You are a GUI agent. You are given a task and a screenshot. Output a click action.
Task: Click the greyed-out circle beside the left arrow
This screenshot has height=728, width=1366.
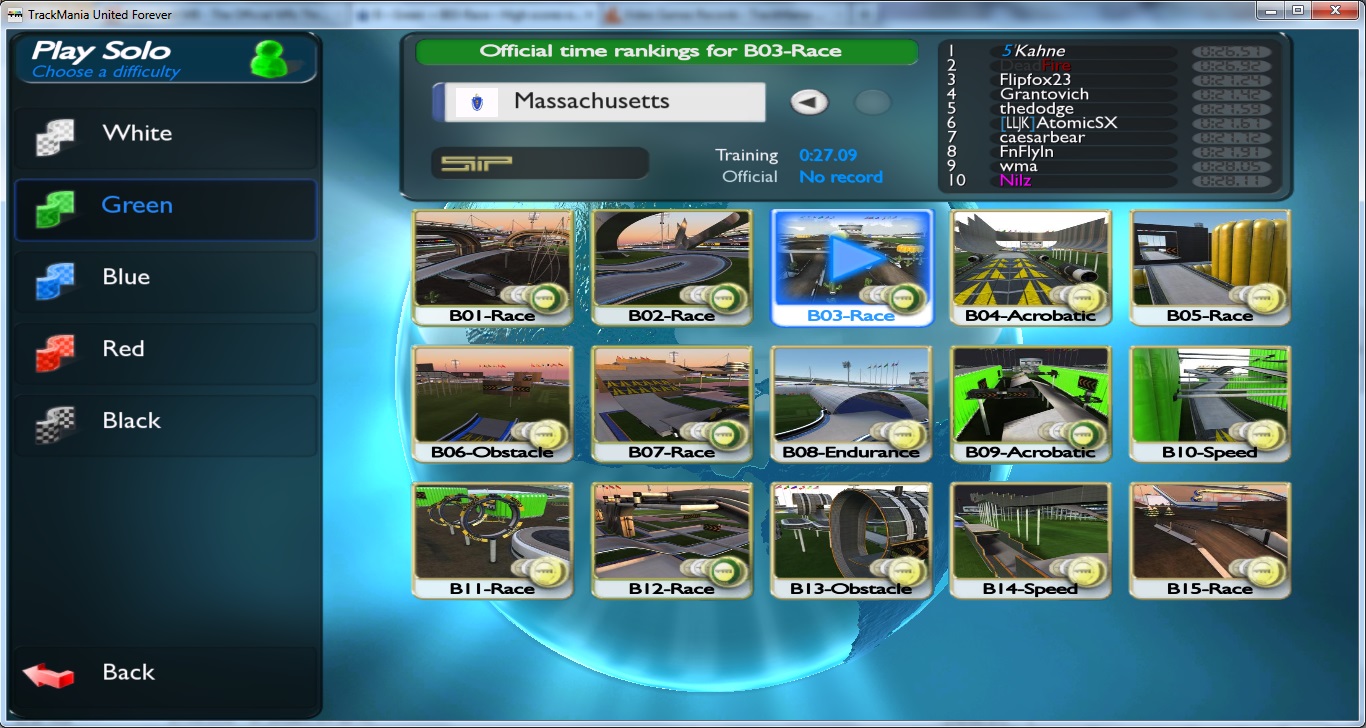coord(873,102)
